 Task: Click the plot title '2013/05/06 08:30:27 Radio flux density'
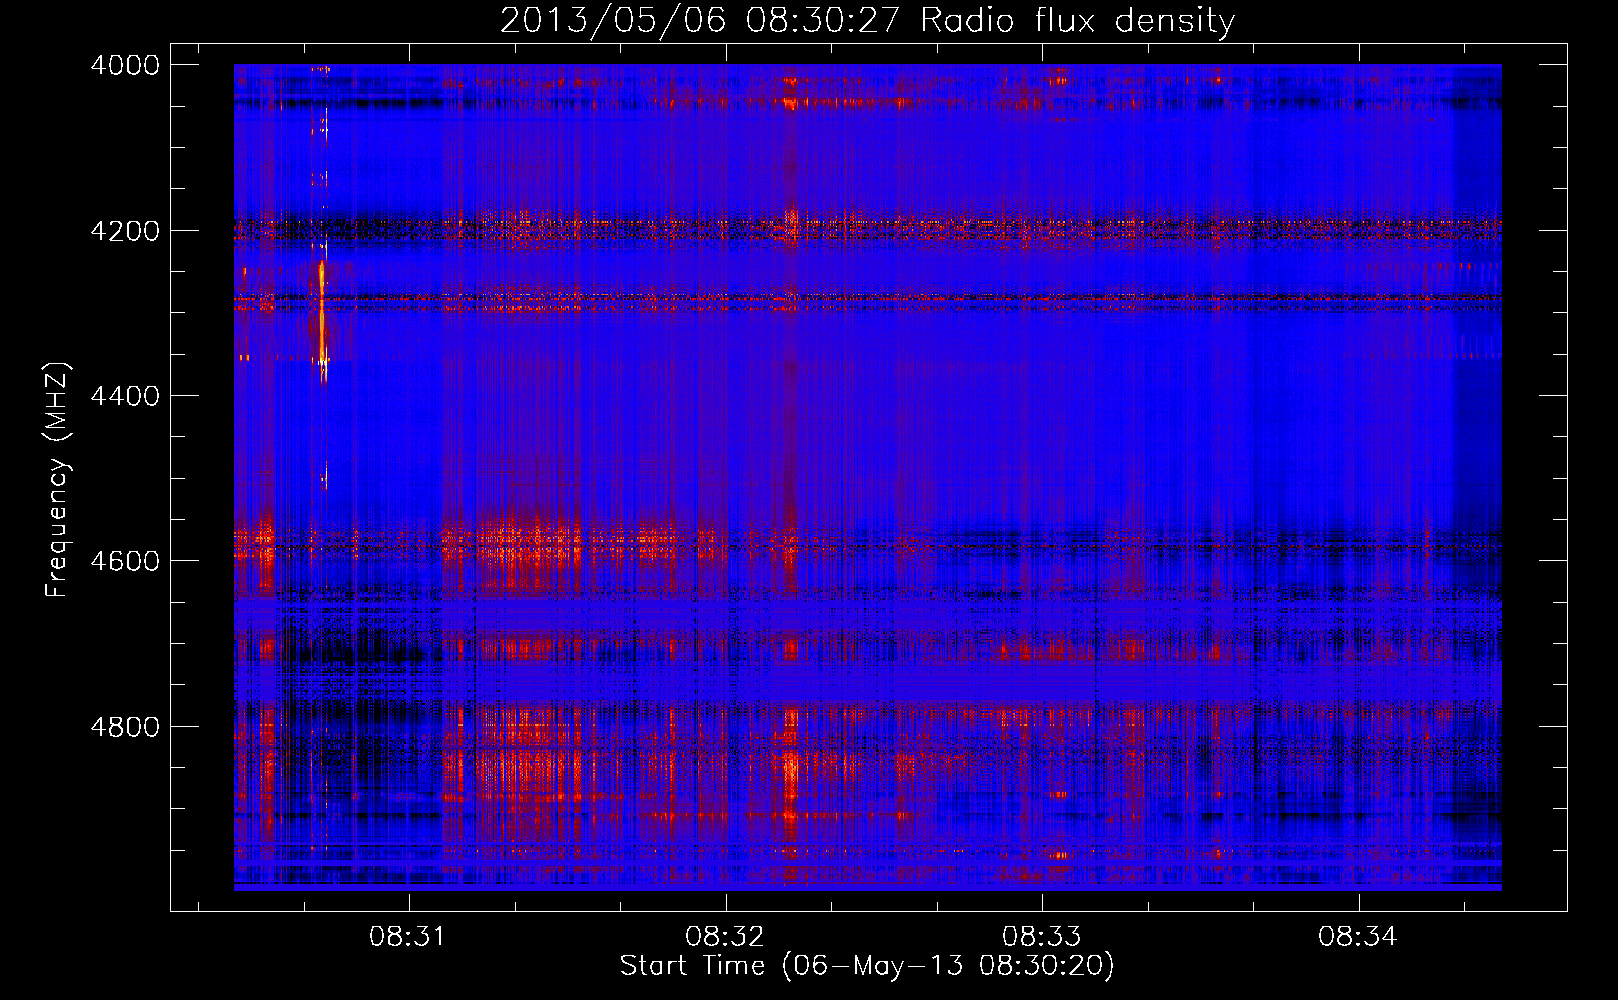pos(867,20)
